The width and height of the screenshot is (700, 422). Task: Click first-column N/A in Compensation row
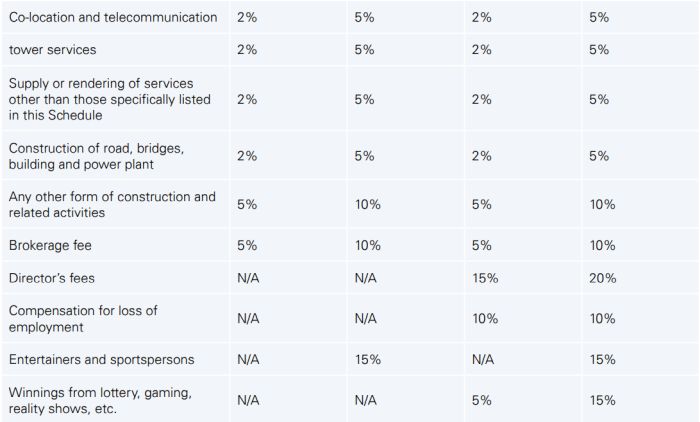coord(249,318)
